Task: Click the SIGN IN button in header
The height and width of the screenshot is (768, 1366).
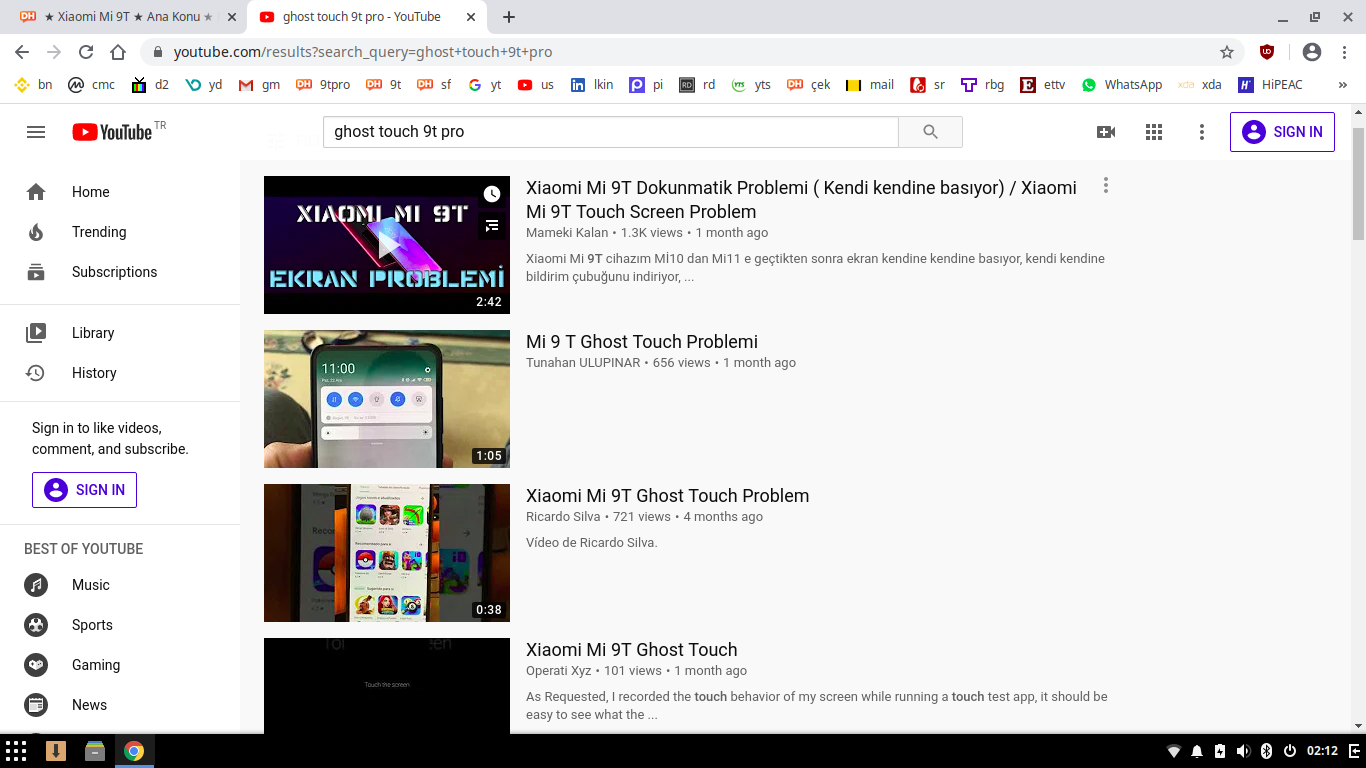Action: point(1282,132)
